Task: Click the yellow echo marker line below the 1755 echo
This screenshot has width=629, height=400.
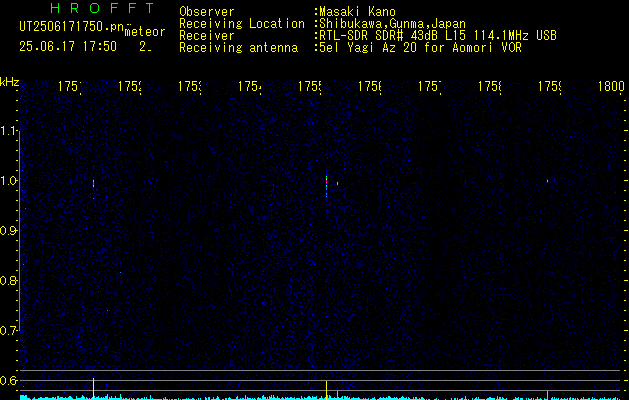Action: [327, 390]
